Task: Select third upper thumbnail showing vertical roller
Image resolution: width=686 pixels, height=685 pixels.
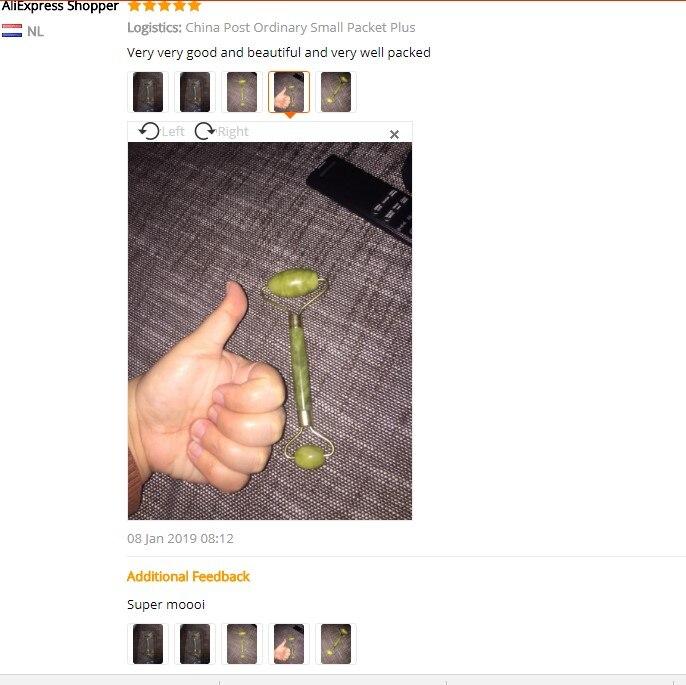Action: click(x=242, y=92)
